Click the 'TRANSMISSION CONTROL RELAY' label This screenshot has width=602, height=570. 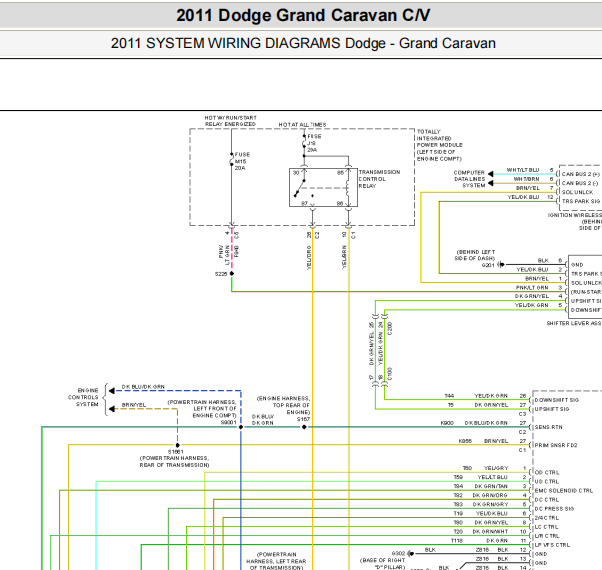(x=379, y=179)
